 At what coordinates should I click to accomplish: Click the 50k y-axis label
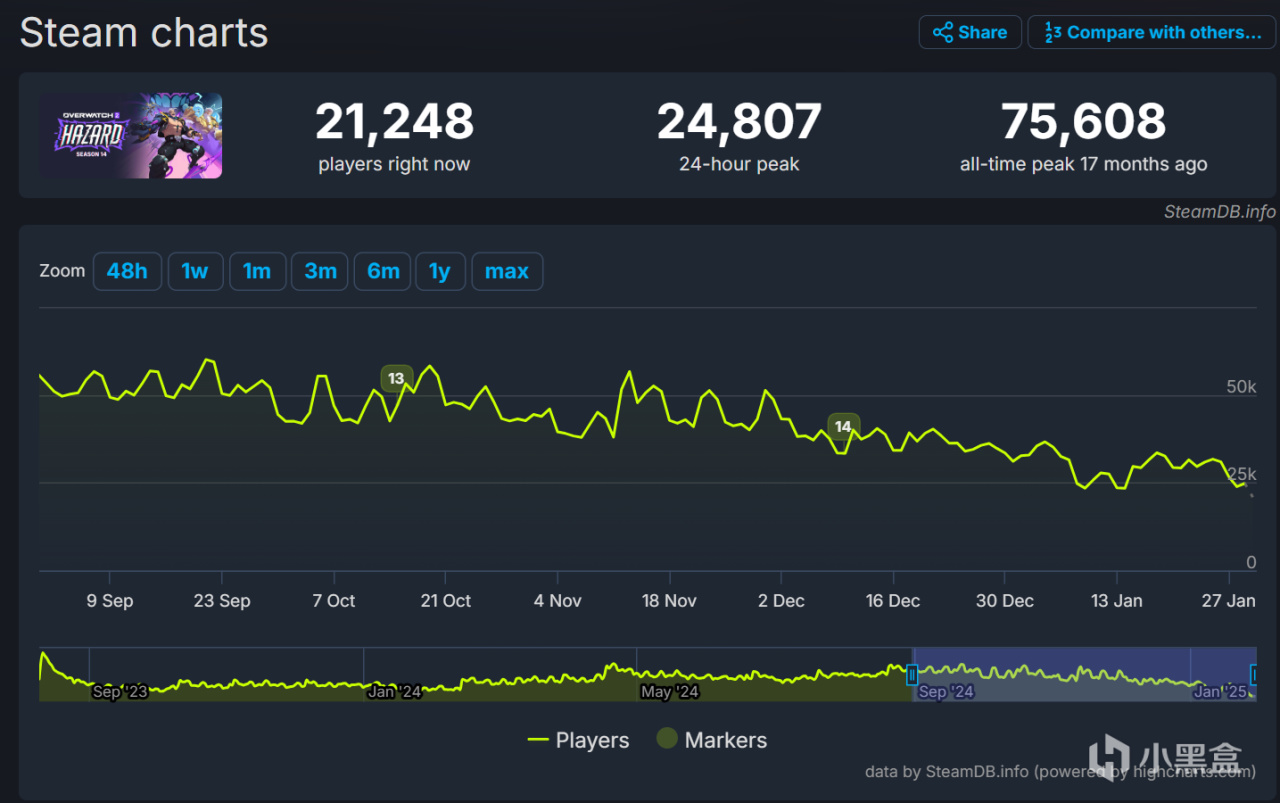tap(1242, 387)
